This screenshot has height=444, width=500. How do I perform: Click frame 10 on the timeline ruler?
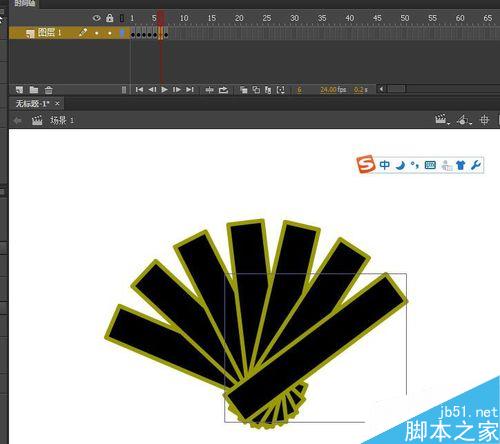tap(183, 18)
